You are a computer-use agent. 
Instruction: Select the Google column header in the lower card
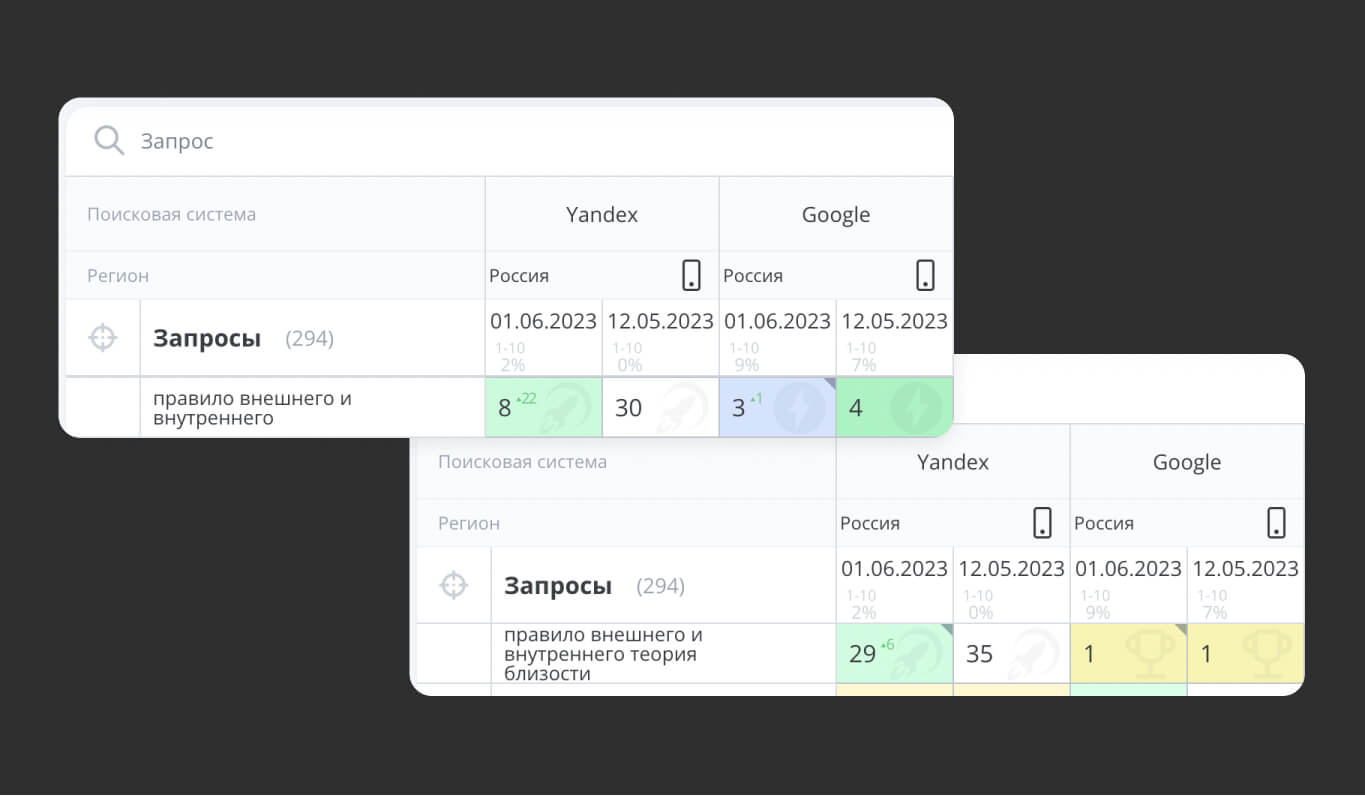[1187, 462]
